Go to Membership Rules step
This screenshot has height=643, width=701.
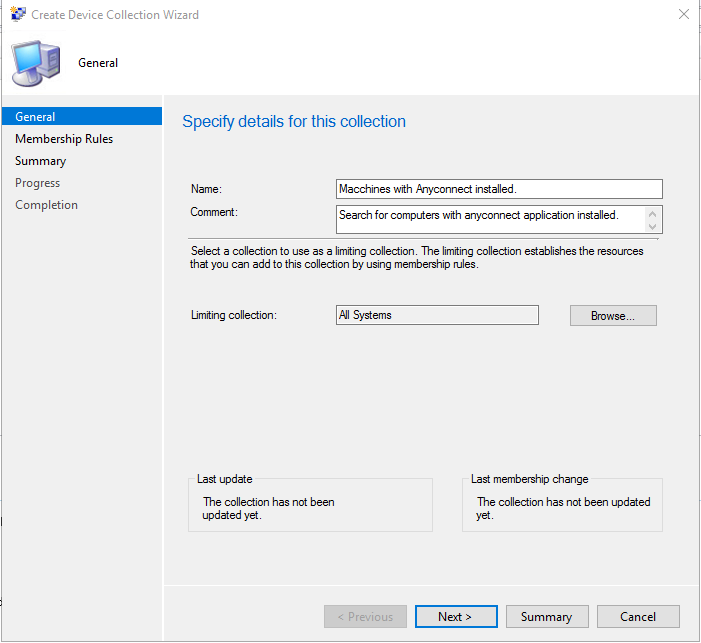(64, 139)
